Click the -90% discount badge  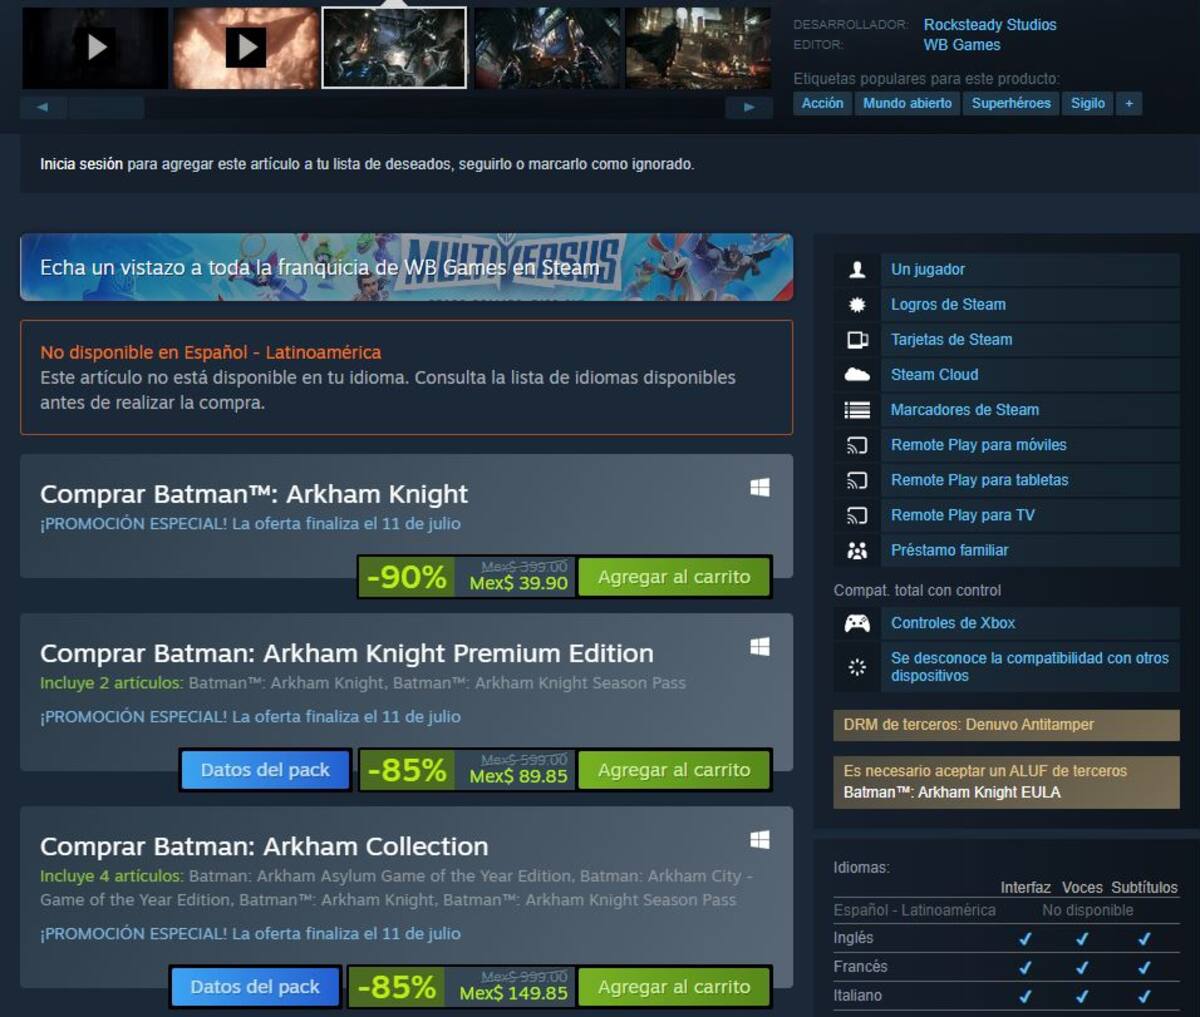(407, 577)
